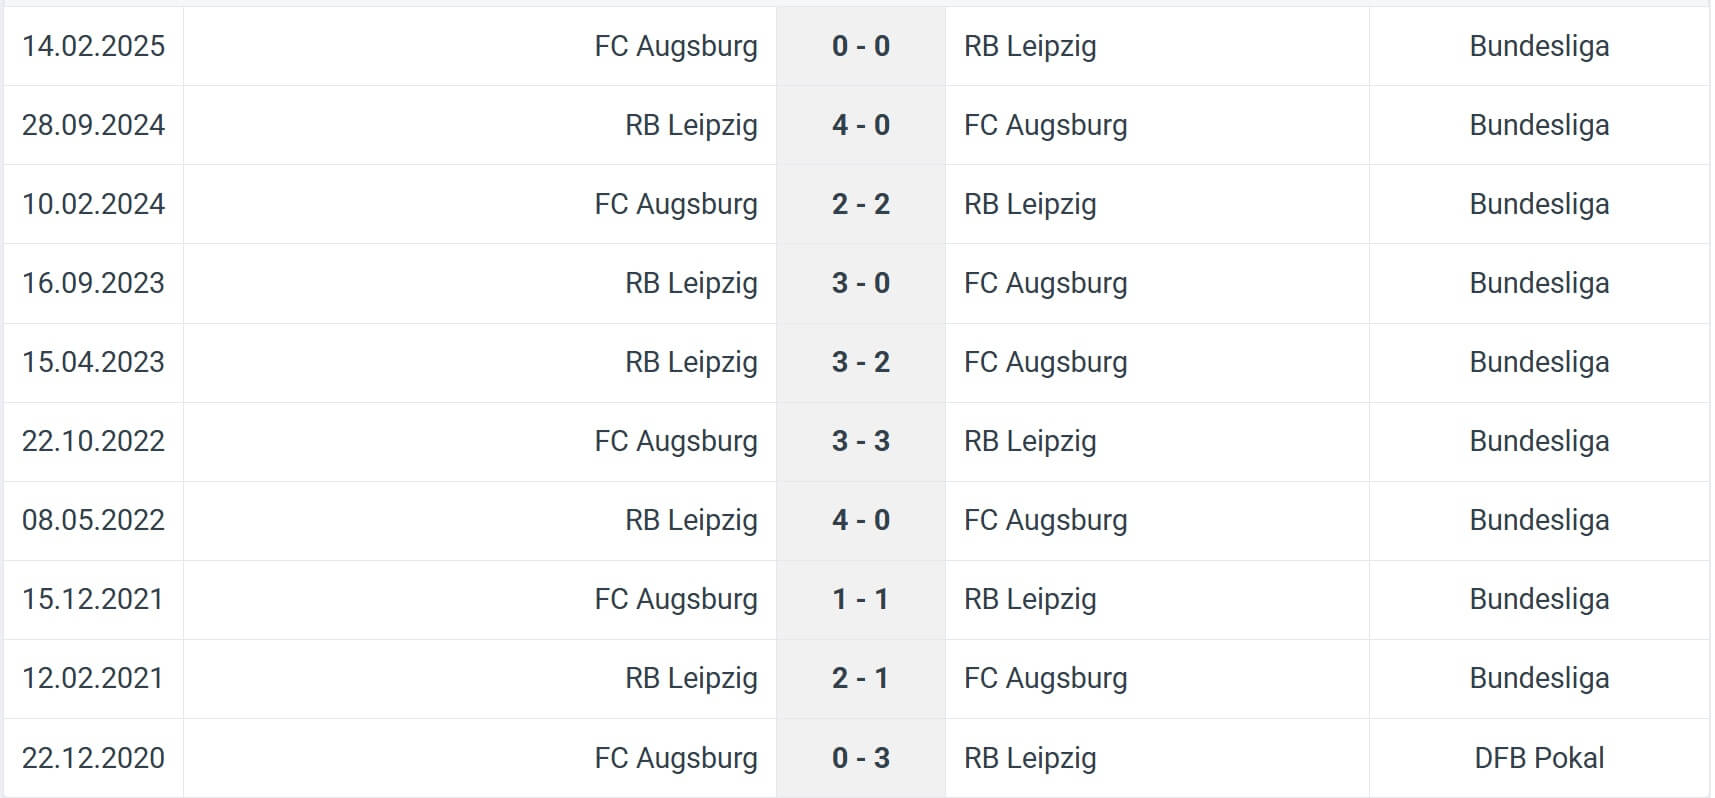Viewport: 1715px width, 798px height.
Task: Select RB Leipzig away team on 22.10.2022
Action: [1030, 441]
